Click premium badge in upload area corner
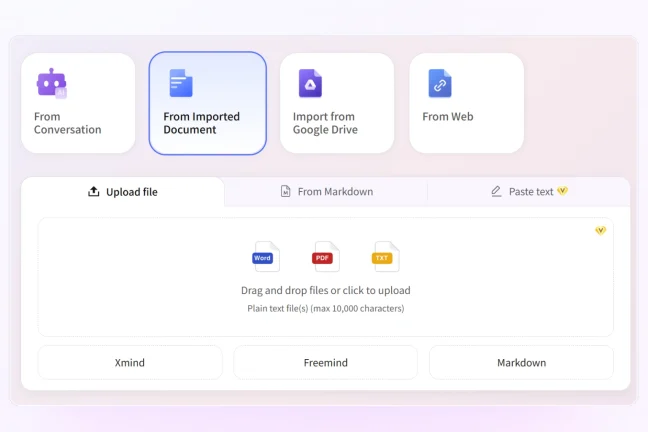648x432 pixels. [x=600, y=230]
